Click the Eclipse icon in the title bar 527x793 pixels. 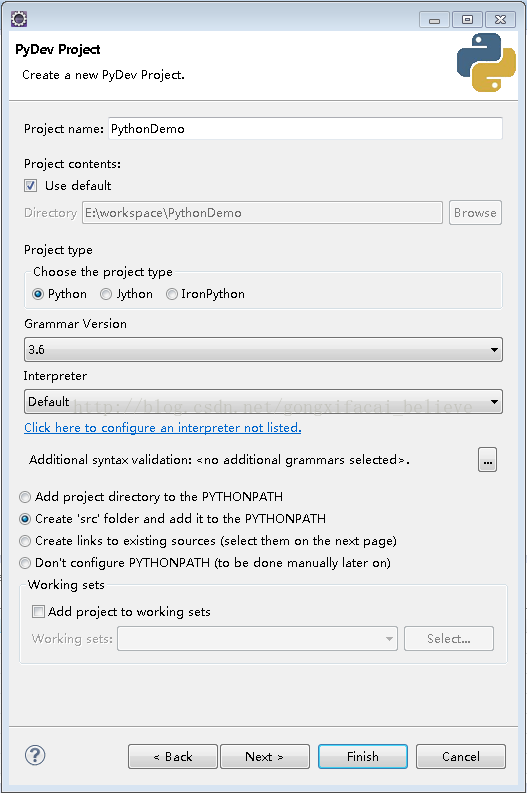[19, 19]
